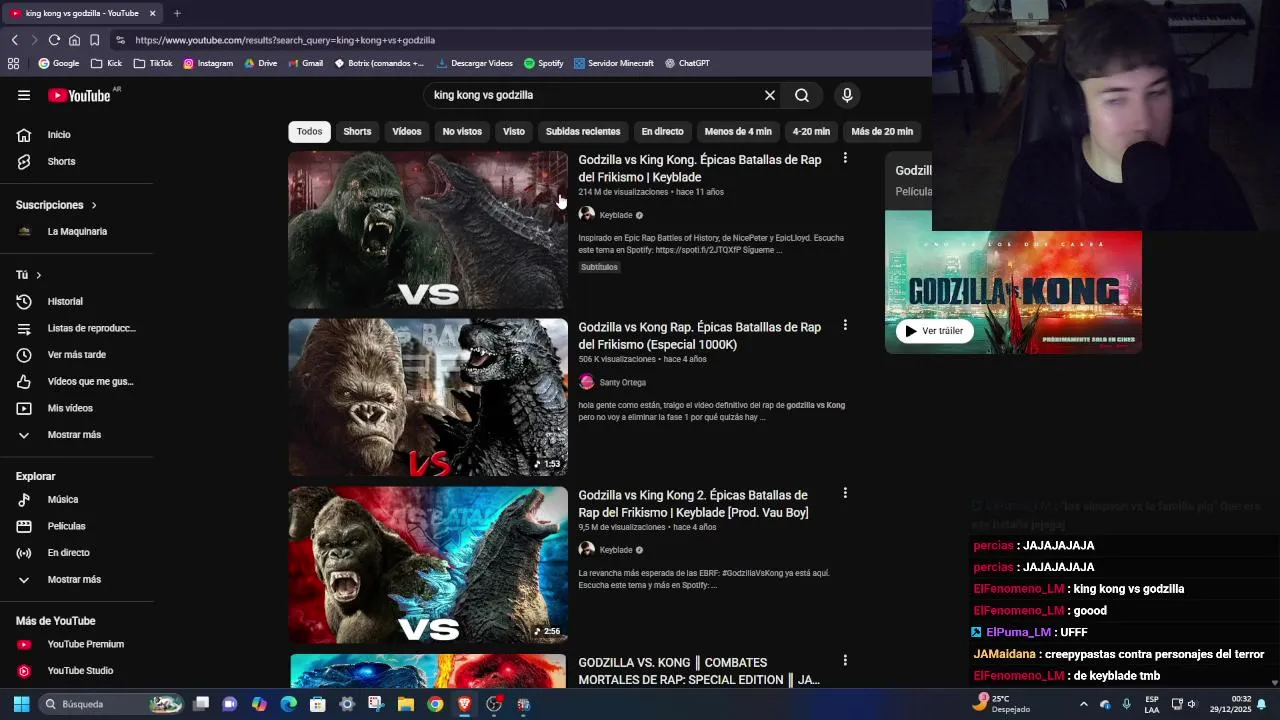
Task: Open the first Godzilla vs King Kong thumbnail
Action: (428, 230)
